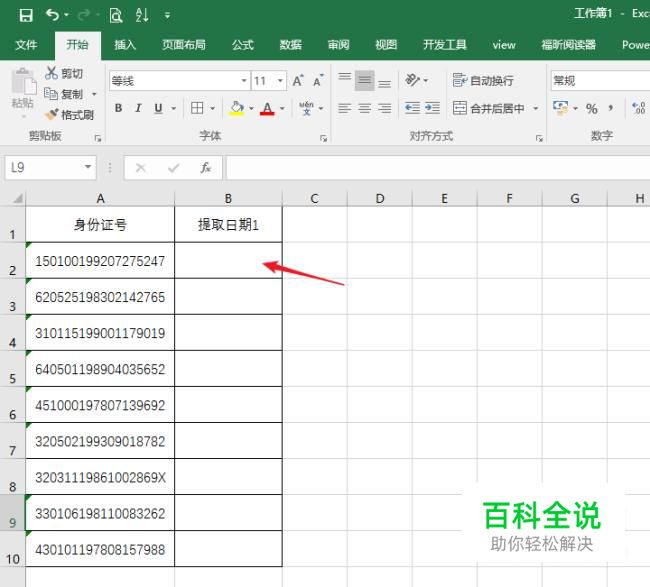Viewport: 650px width, 587px height.
Task: Click the Increase Indent icon
Action: point(432,108)
